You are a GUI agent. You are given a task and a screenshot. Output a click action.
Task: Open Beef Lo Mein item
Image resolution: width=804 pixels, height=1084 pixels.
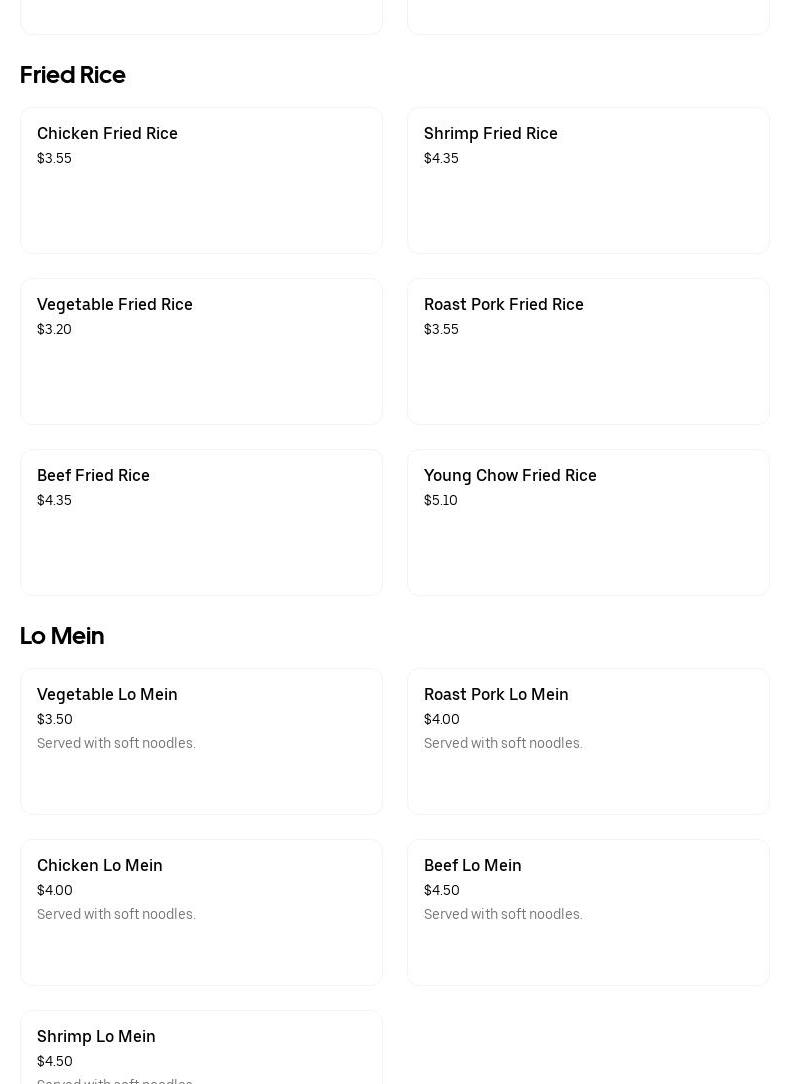[588, 913]
